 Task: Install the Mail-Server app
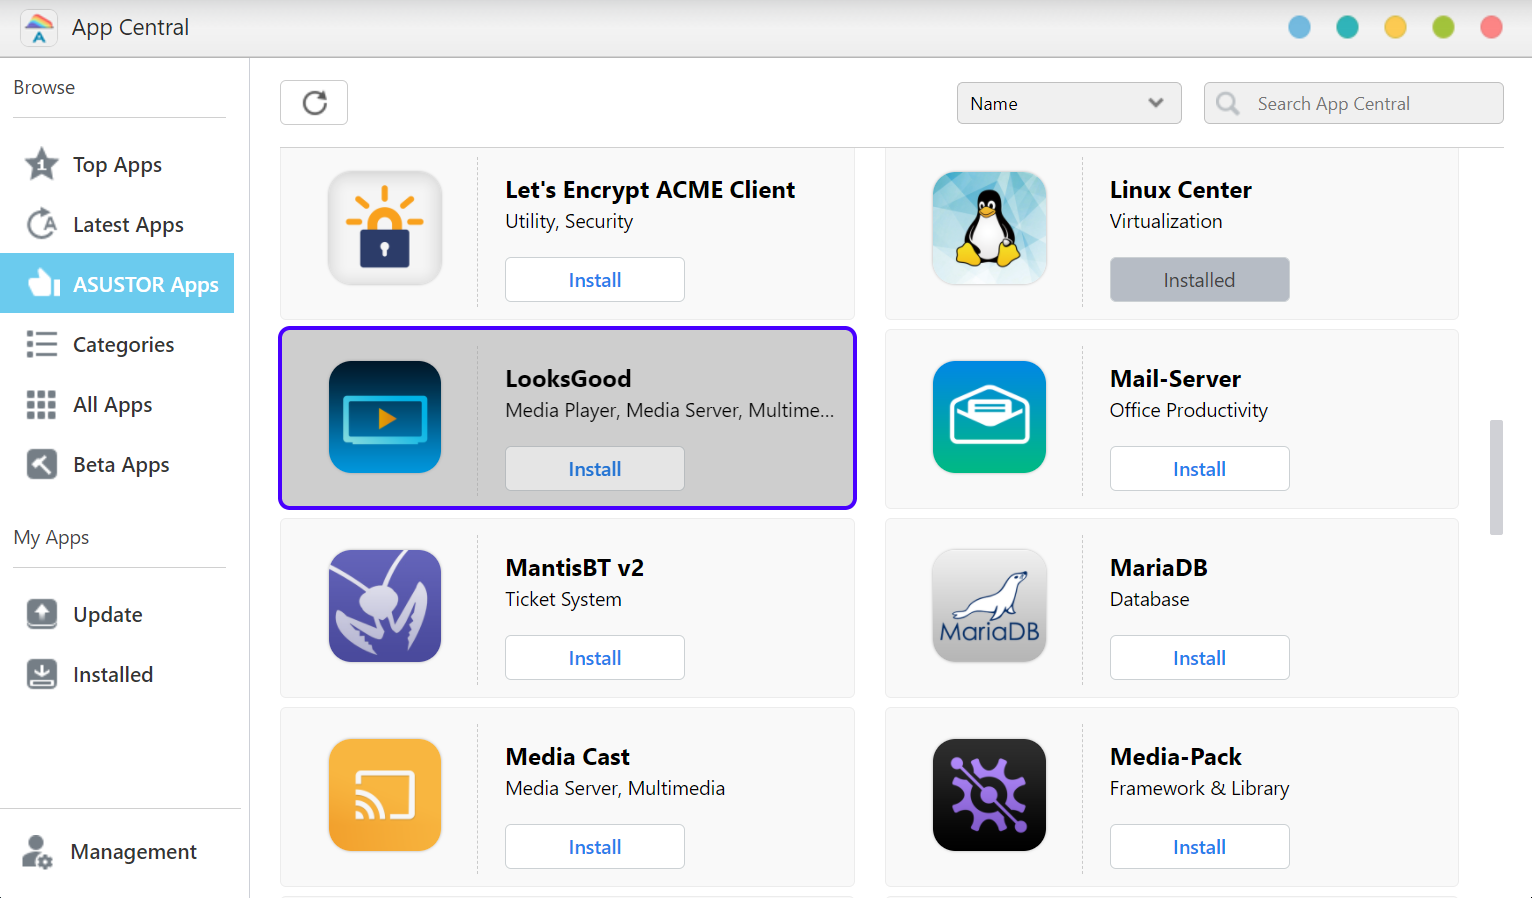(1199, 469)
